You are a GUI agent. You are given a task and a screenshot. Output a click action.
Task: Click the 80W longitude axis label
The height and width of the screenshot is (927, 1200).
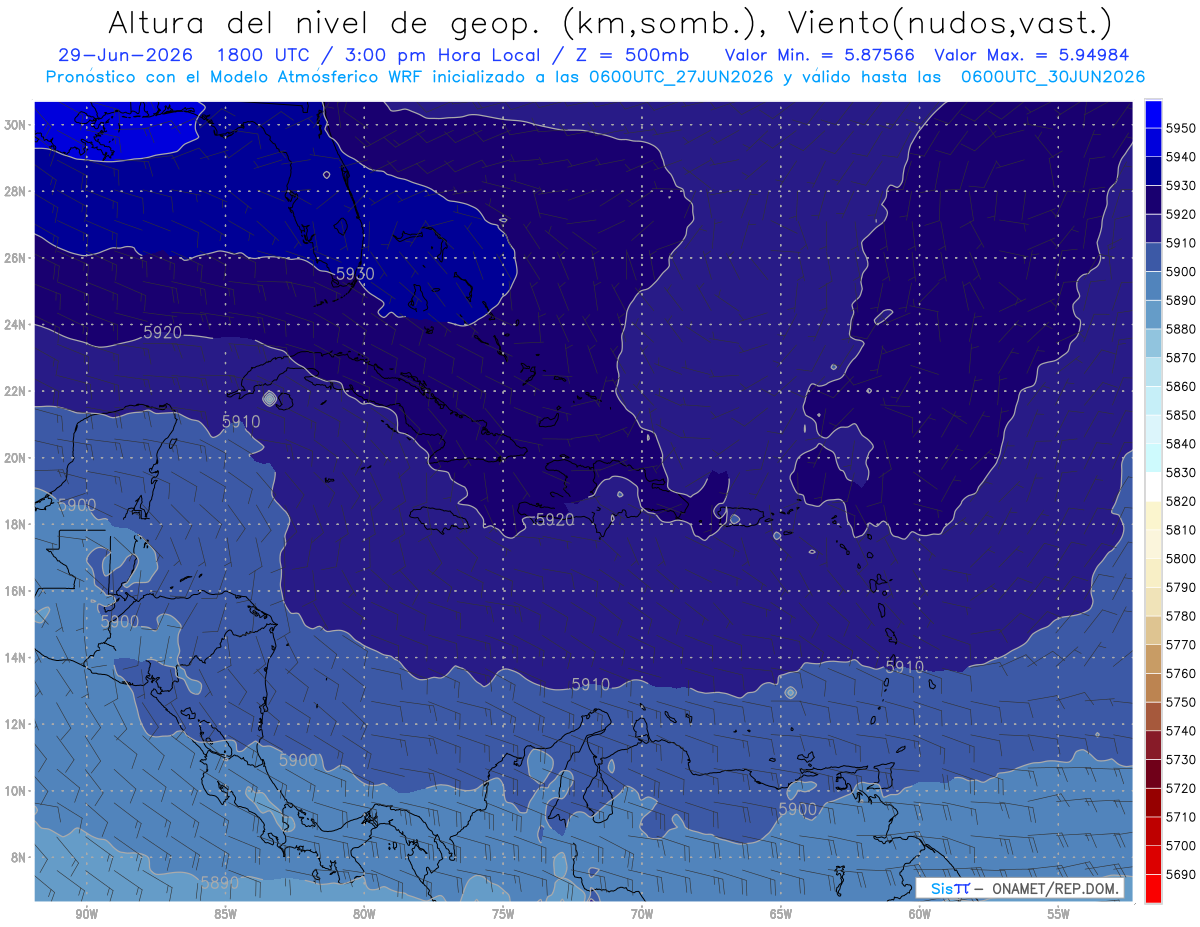[x=364, y=915]
